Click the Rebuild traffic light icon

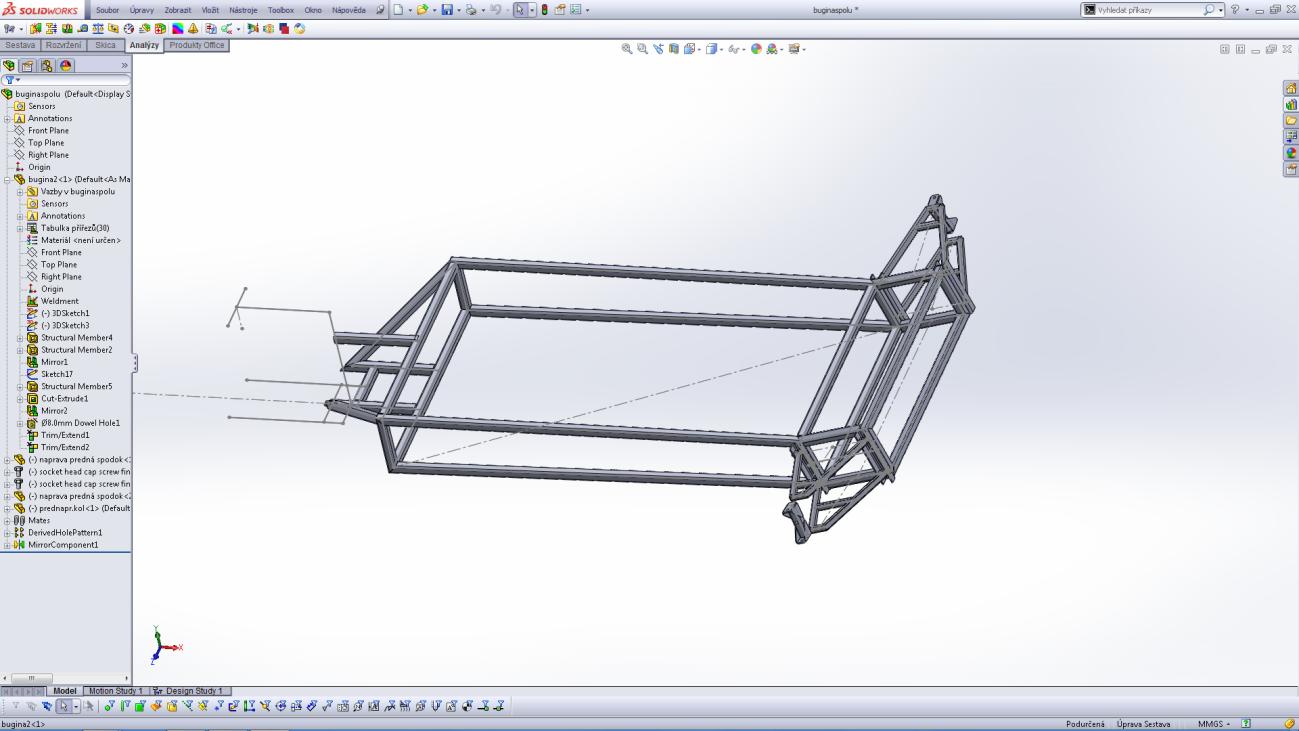[x=544, y=10]
